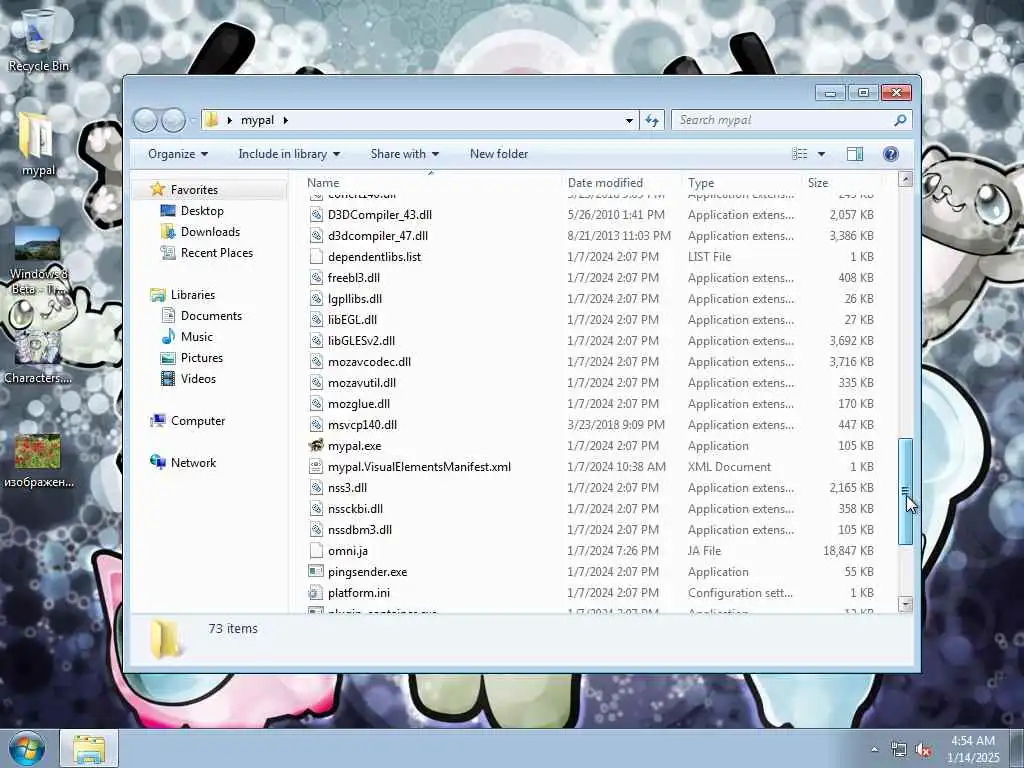Image resolution: width=1024 pixels, height=768 pixels.
Task: Click the scrollbar down arrow
Action: 905,604
